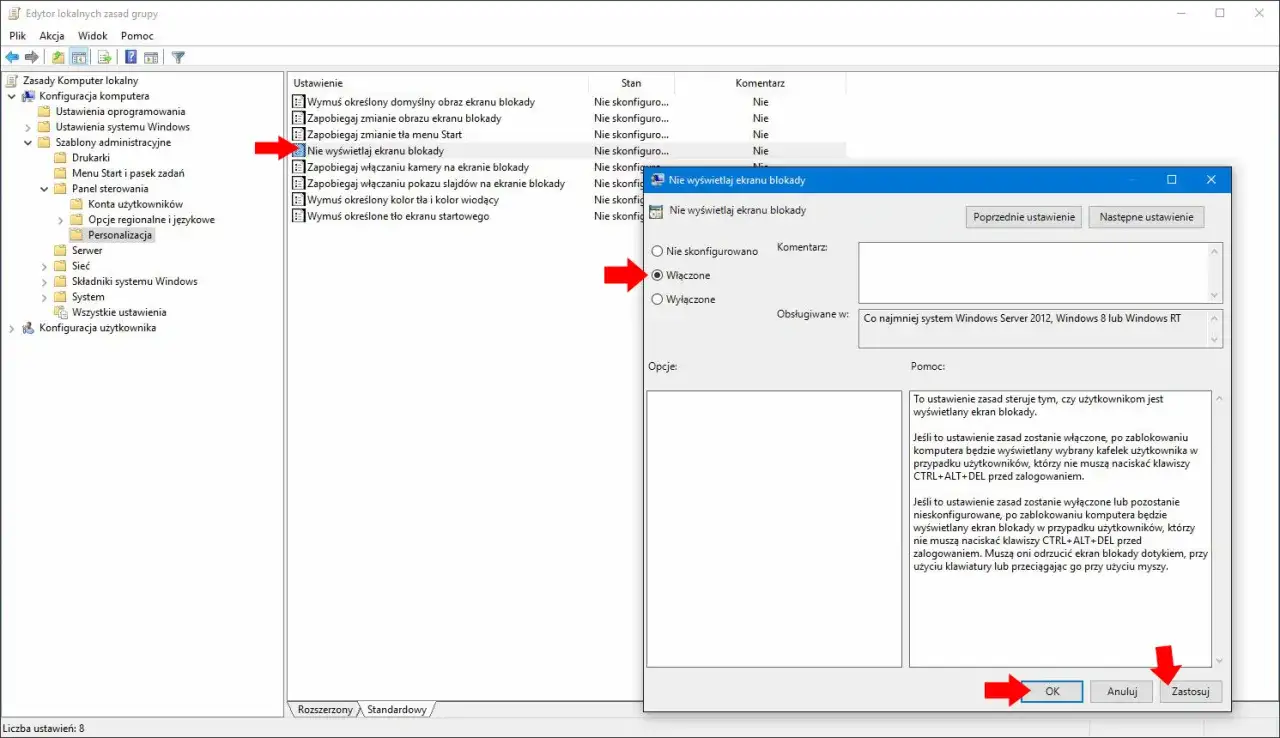This screenshot has width=1280, height=738.
Task: Toggle the console tree pane toolbar icon
Action: (x=78, y=57)
